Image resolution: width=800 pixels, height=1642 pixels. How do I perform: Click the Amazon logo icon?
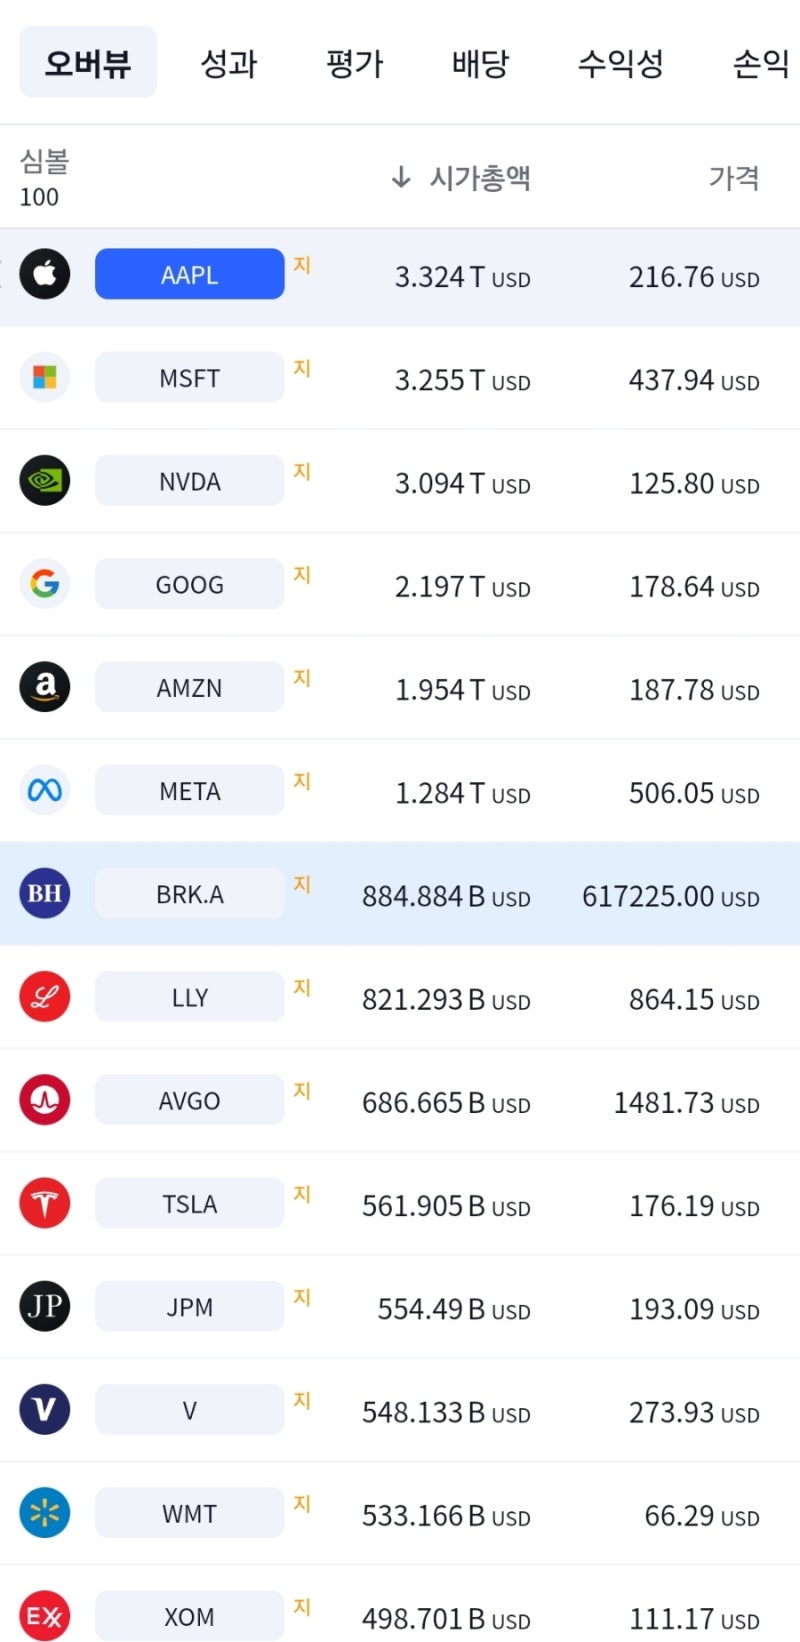tap(45, 687)
